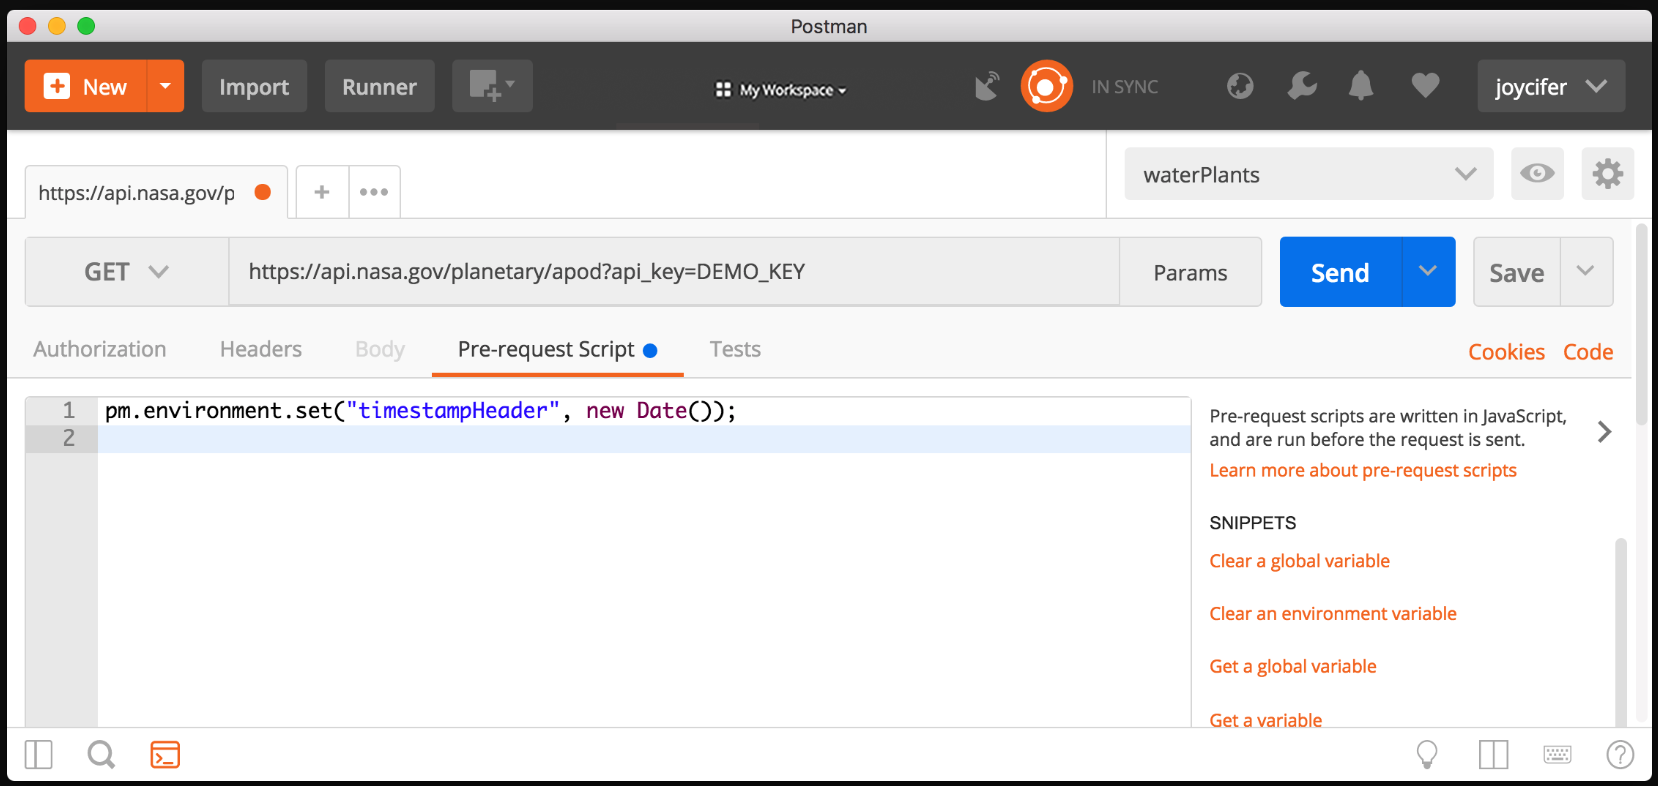Viewport: 1658px width, 786px height.
Task: Click the Save button
Action: tap(1516, 272)
